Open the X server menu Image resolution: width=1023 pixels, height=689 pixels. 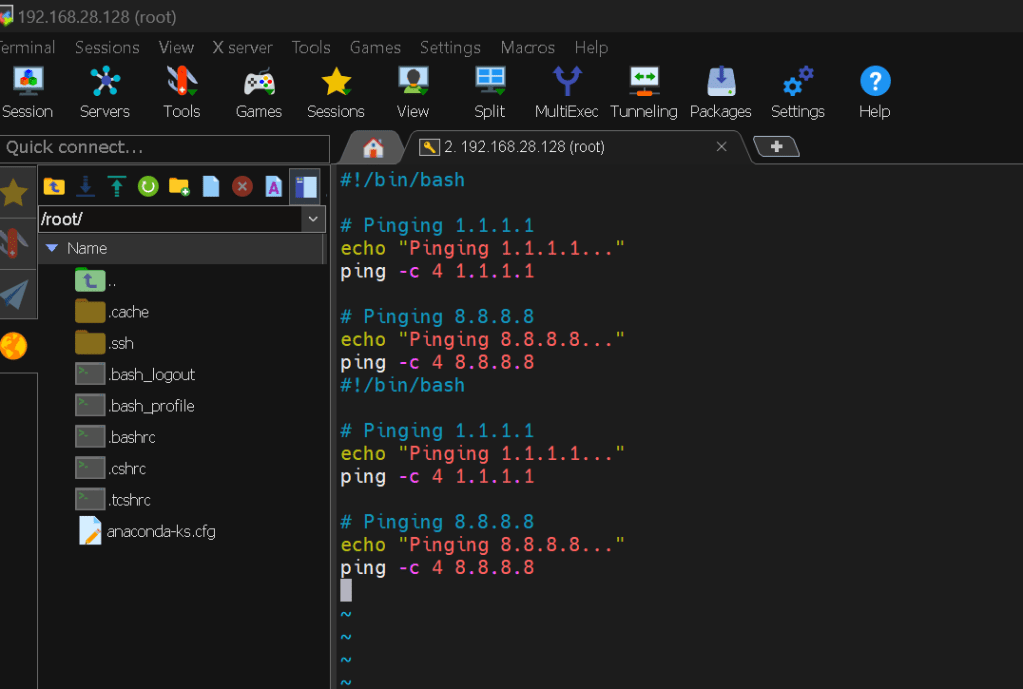coord(243,48)
